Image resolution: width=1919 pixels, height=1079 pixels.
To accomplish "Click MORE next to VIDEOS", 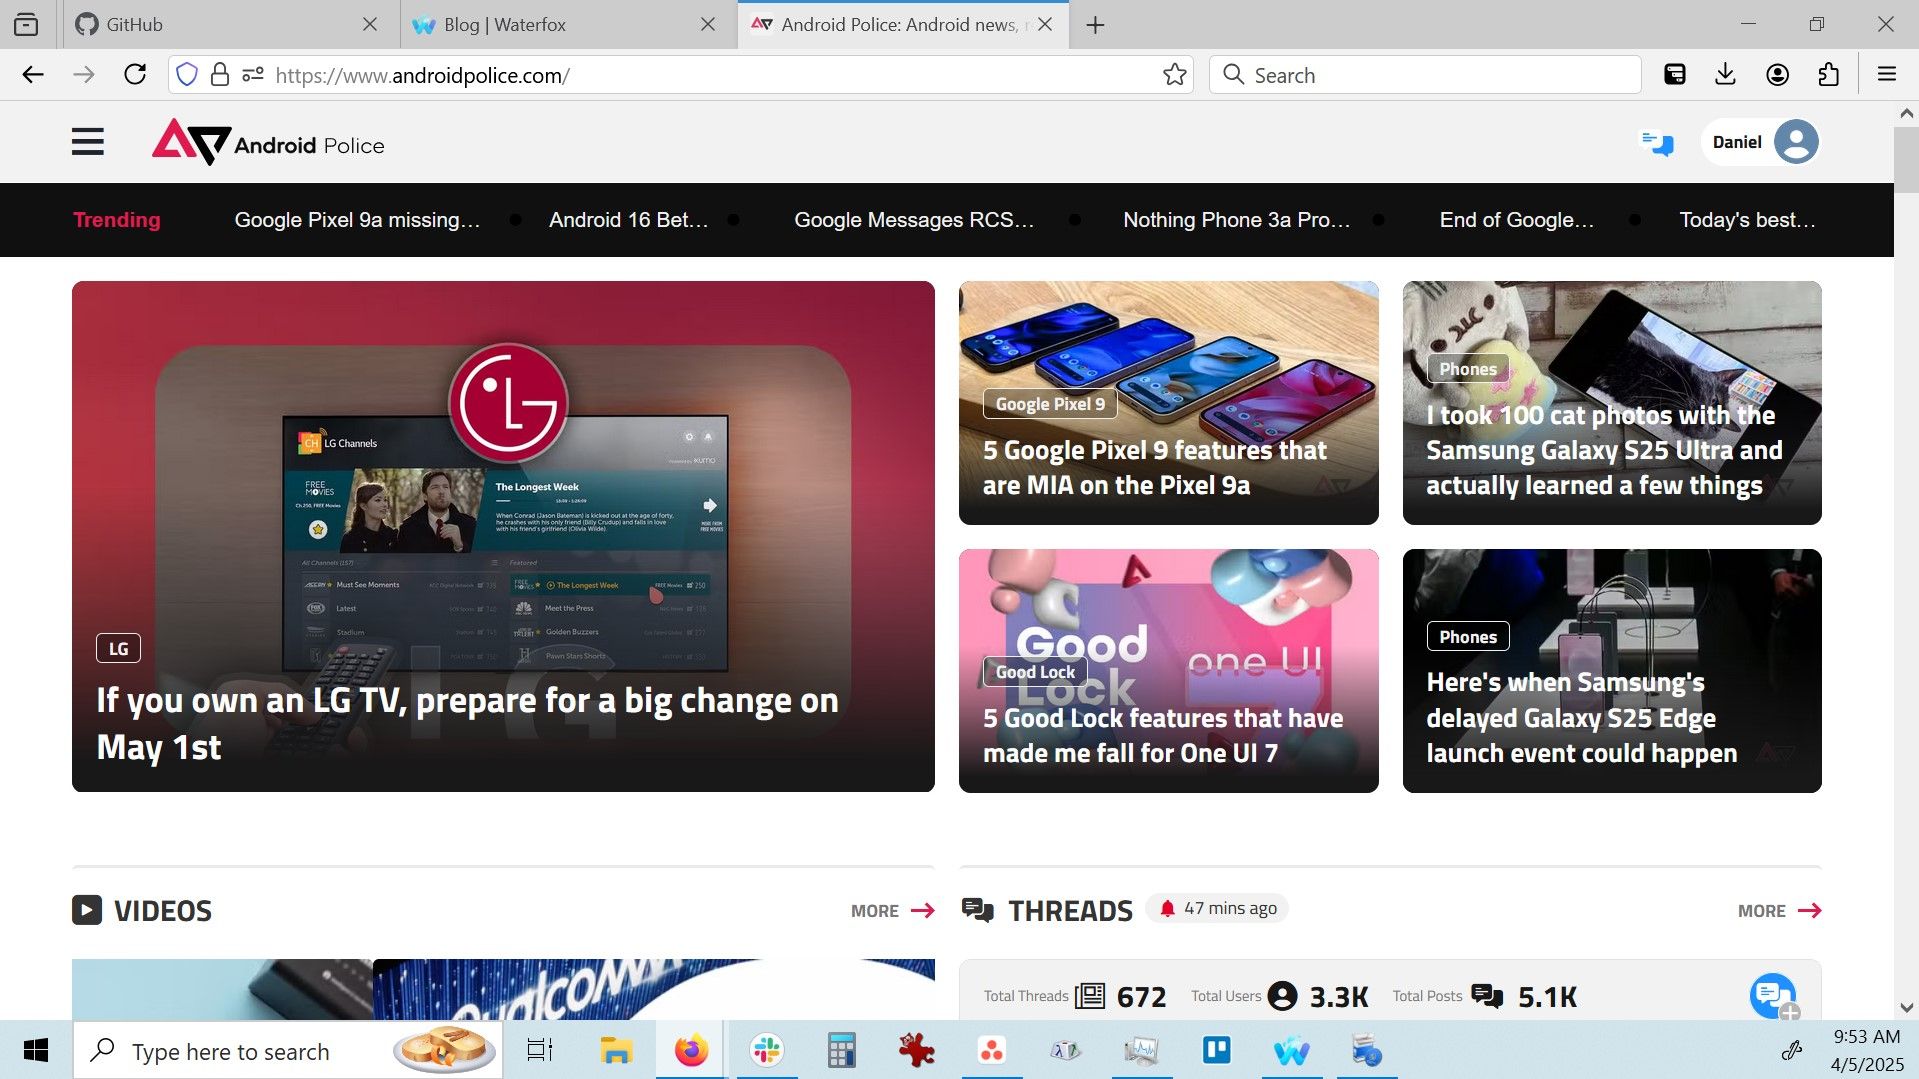I will [x=892, y=911].
